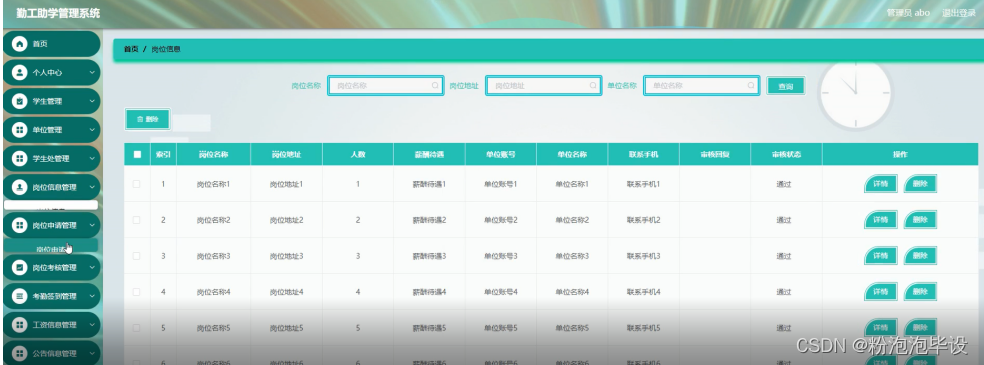
Task: Click the 公告信息管理 grid icon
Action: tap(20, 353)
